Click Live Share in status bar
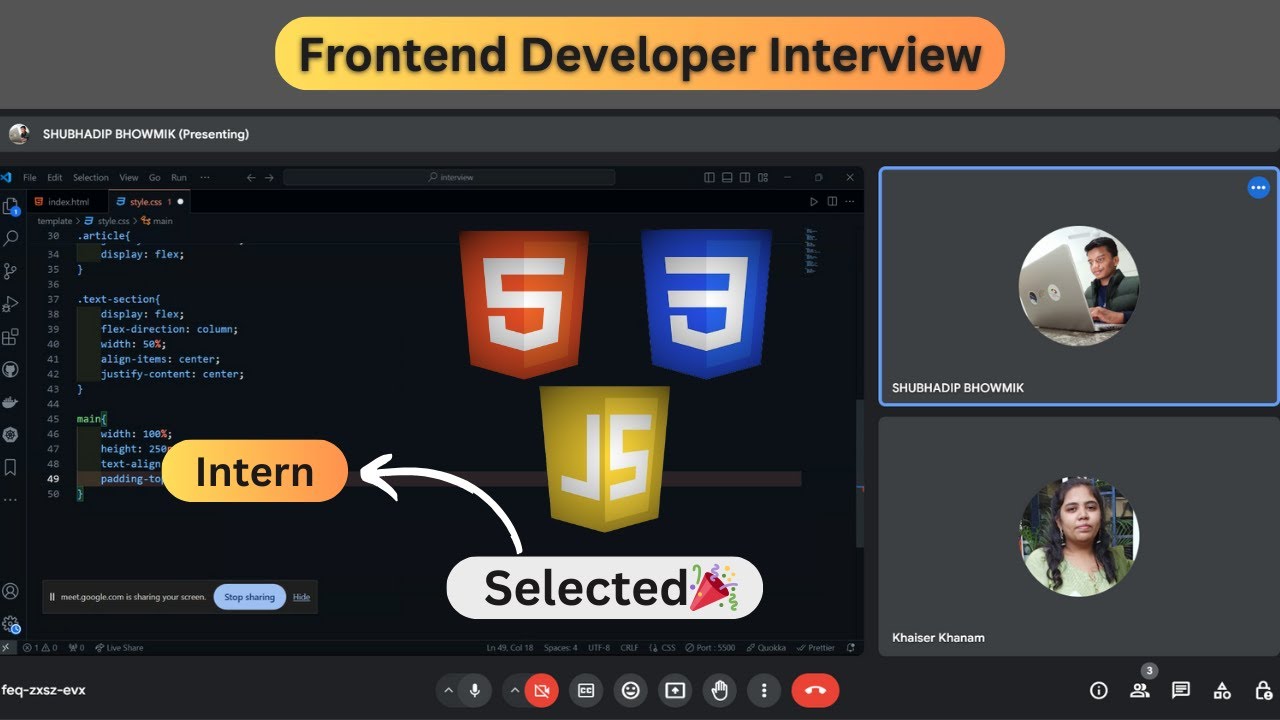This screenshot has width=1280, height=720. (x=119, y=648)
